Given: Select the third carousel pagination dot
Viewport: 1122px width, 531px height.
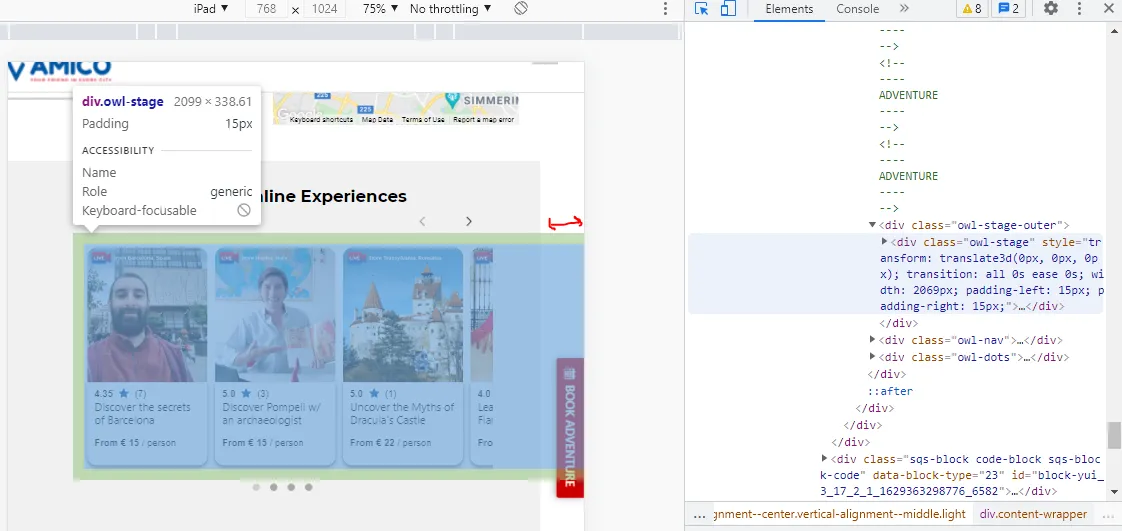Looking at the screenshot, I should point(291,487).
